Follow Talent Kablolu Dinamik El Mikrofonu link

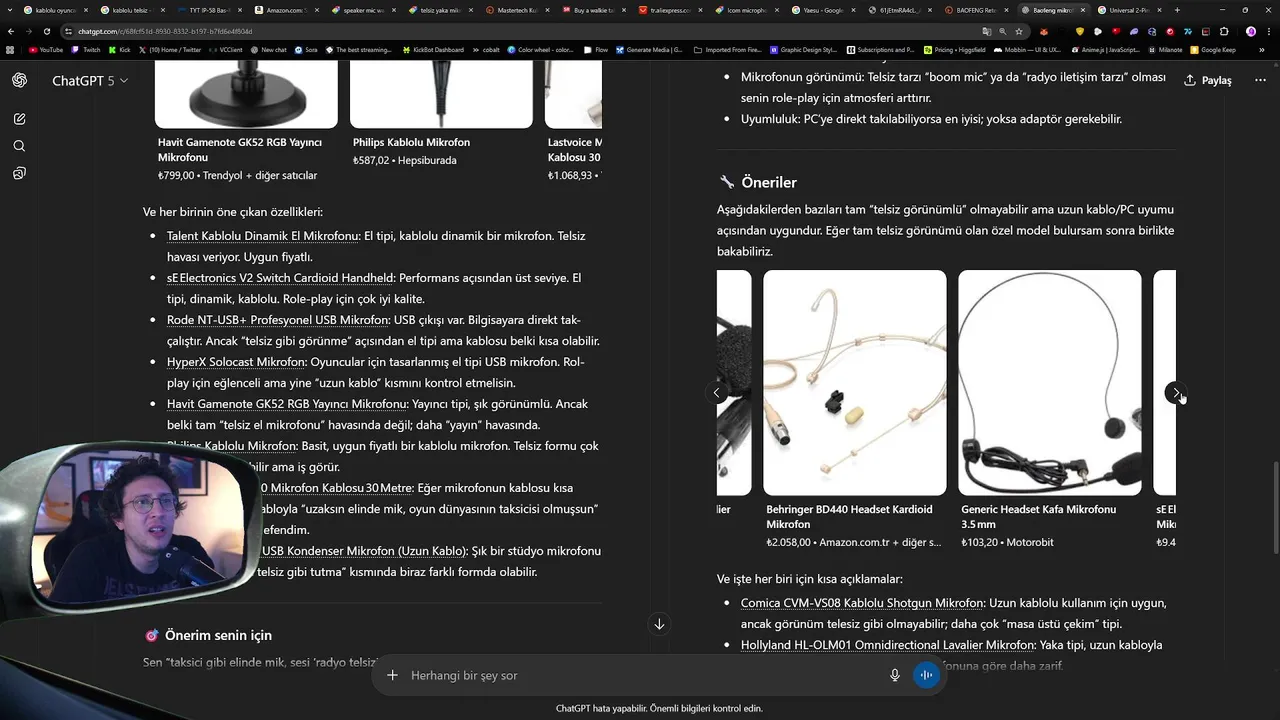[x=263, y=236]
